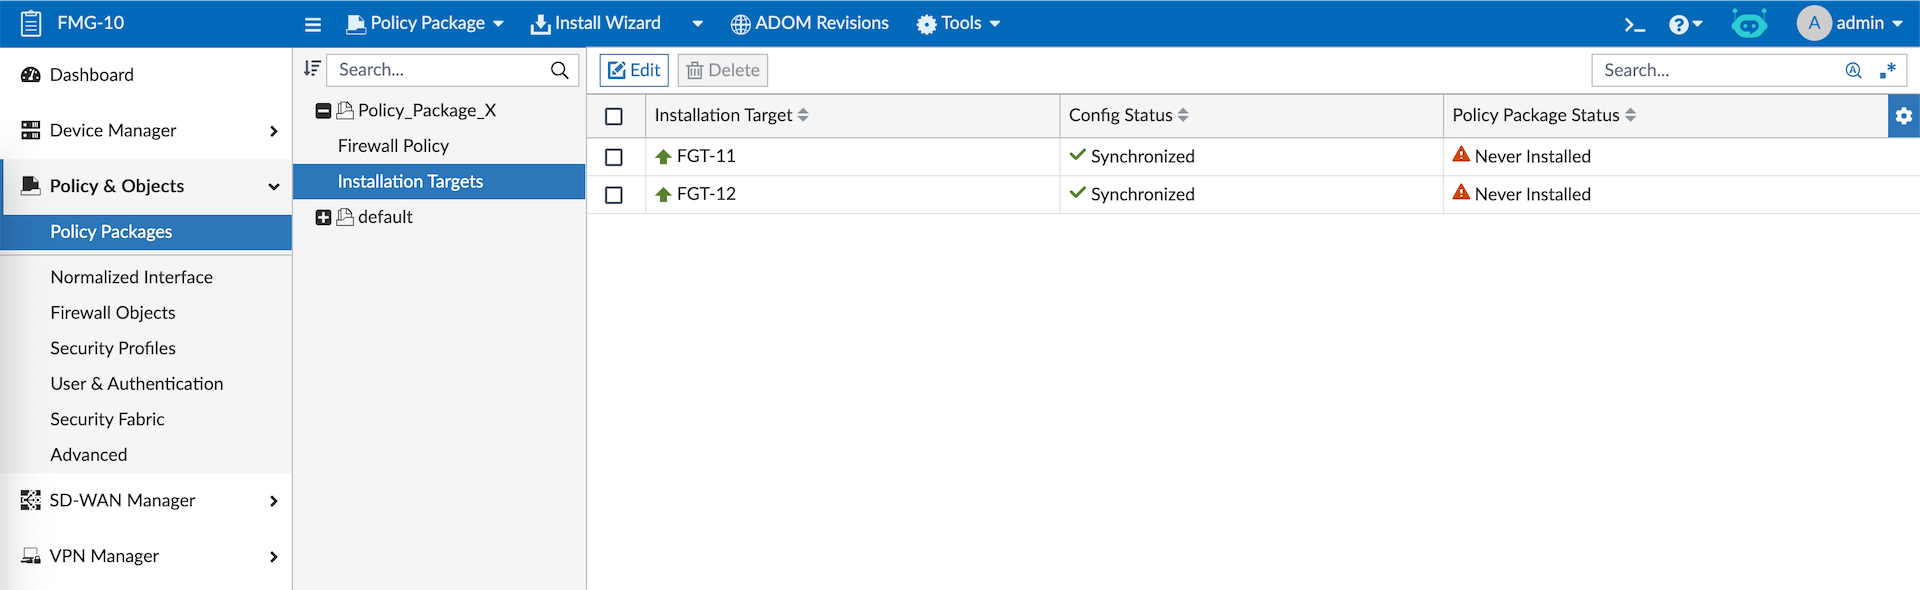Click the regex search toggle icon
Viewport: 1920px width, 590px height.
click(x=1888, y=70)
